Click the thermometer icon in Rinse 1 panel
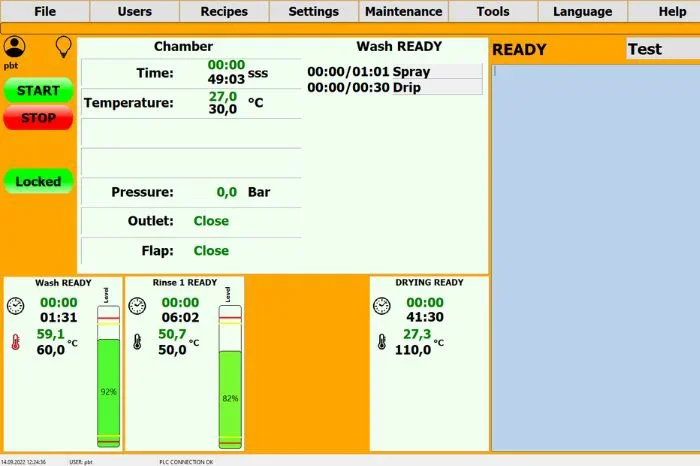This screenshot has width=700, height=466. (x=137, y=342)
